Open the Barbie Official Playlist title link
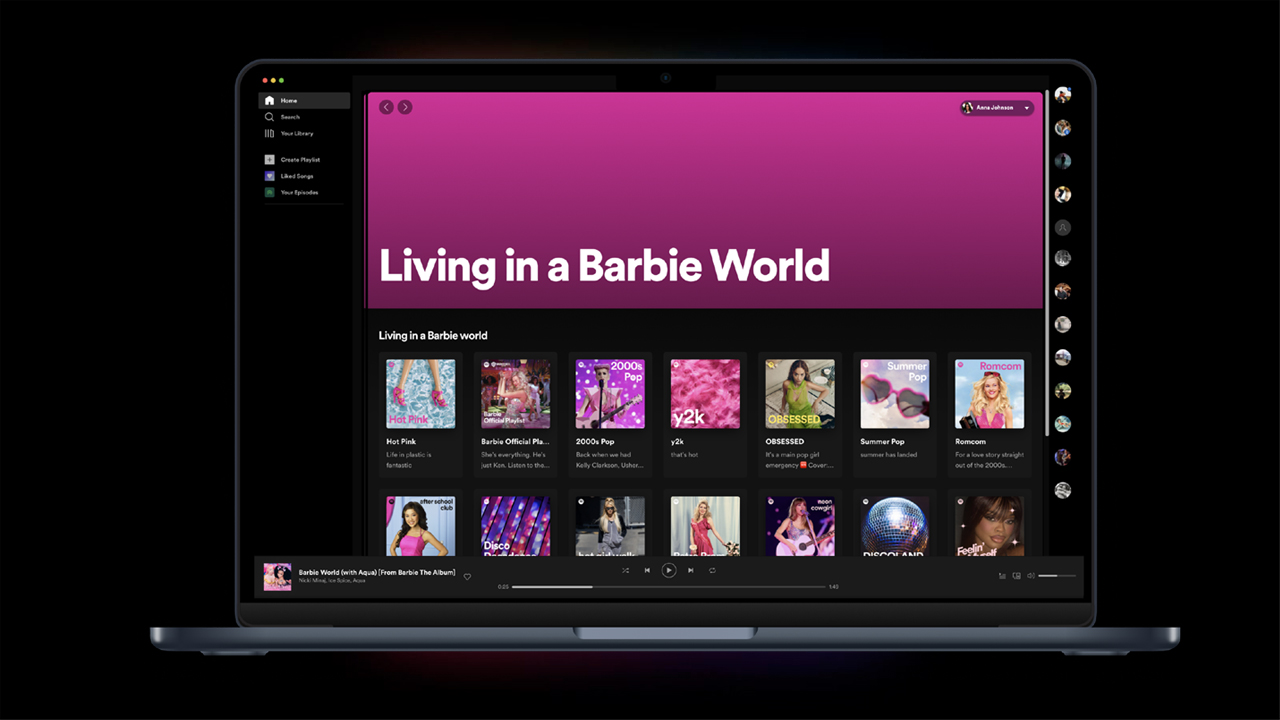The height and width of the screenshot is (720, 1280). [x=515, y=441]
